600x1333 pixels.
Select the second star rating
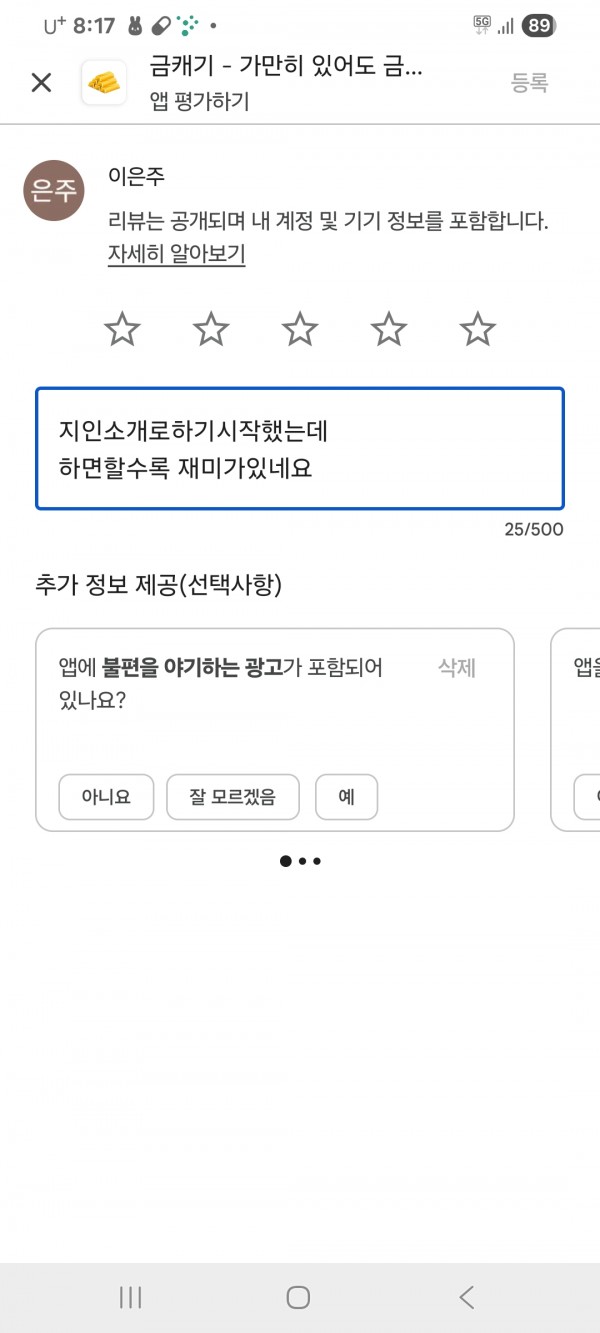tap(211, 328)
